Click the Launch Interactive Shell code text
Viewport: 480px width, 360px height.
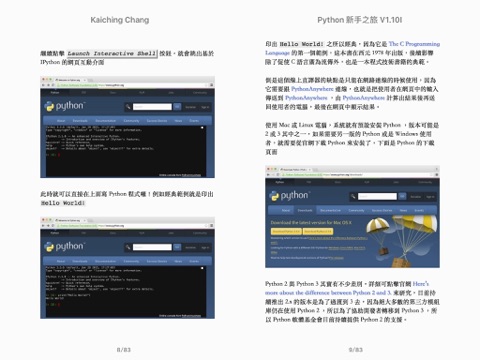112,53
